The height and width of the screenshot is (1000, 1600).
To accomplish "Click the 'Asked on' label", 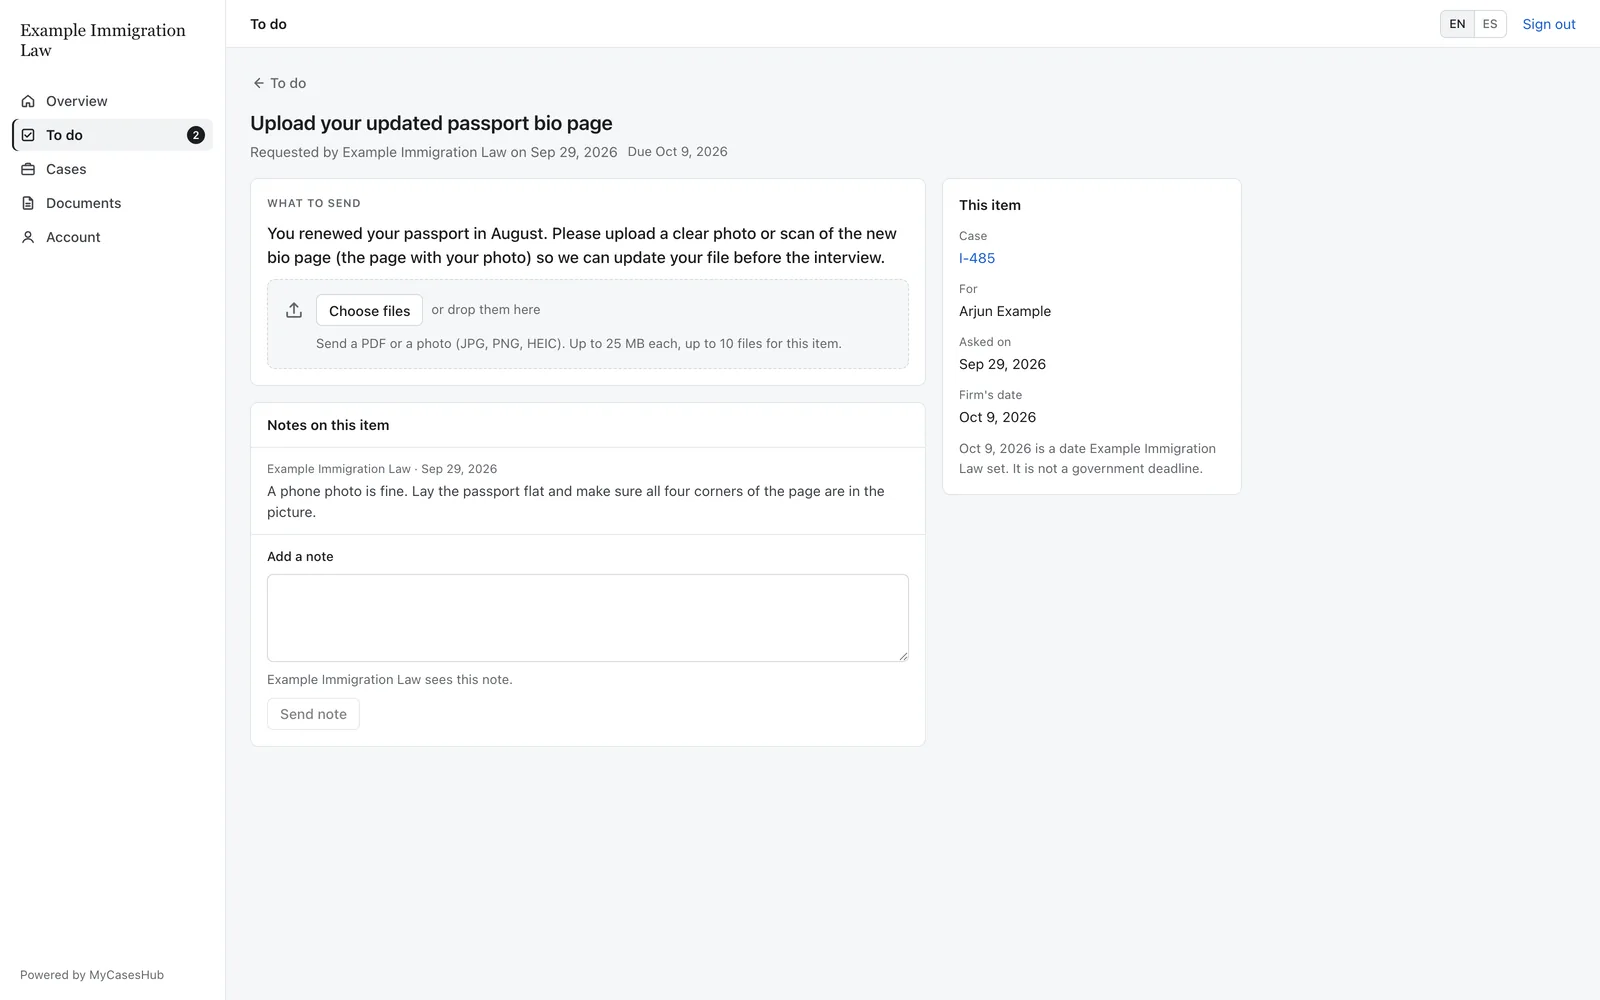I will [985, 342].
